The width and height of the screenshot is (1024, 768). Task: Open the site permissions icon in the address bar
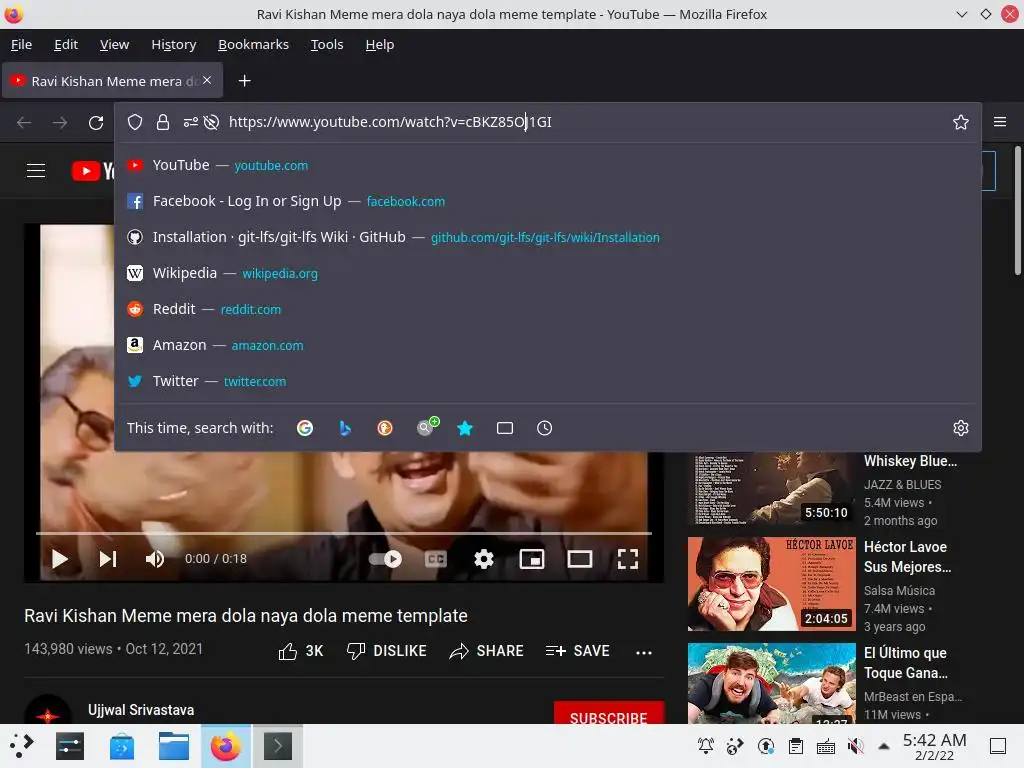190,122
